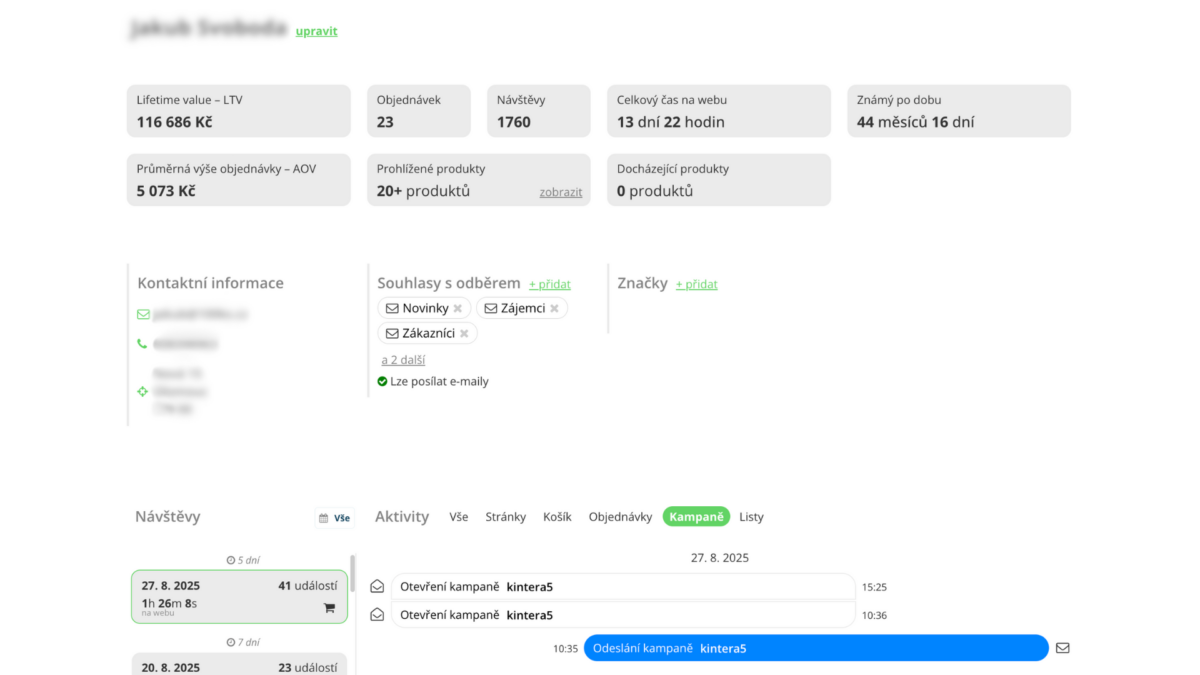The image size is (1200, 675).
Task: Click the green phone icon in contact info
Action: 142,344
